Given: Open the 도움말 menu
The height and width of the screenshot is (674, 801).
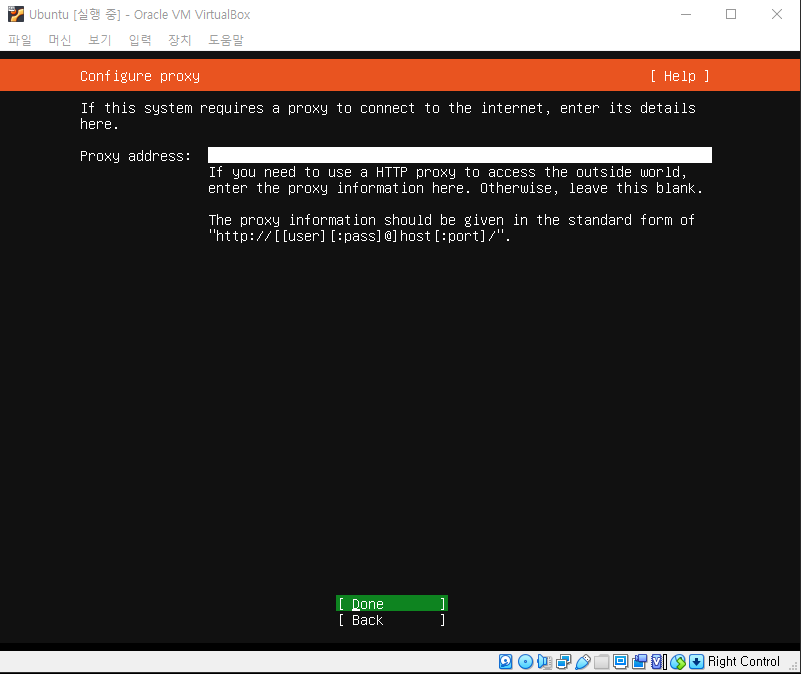Looking at the screenshot, I should click(x=226, y=40).
